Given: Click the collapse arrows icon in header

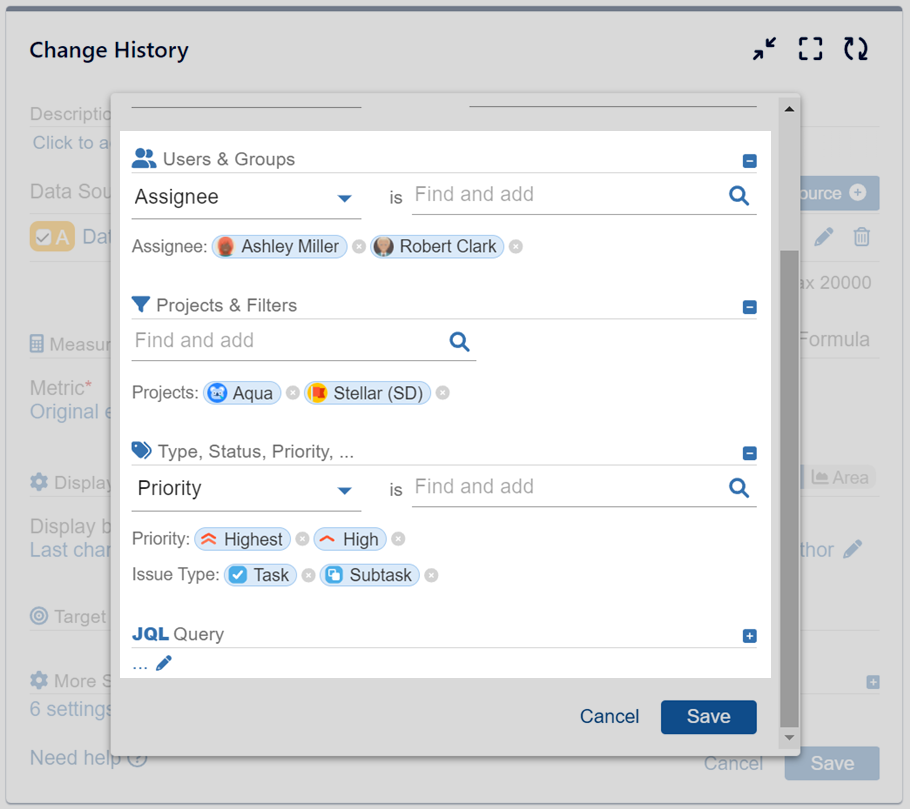Looking at the screenshot, I should [x=765, y=49].
